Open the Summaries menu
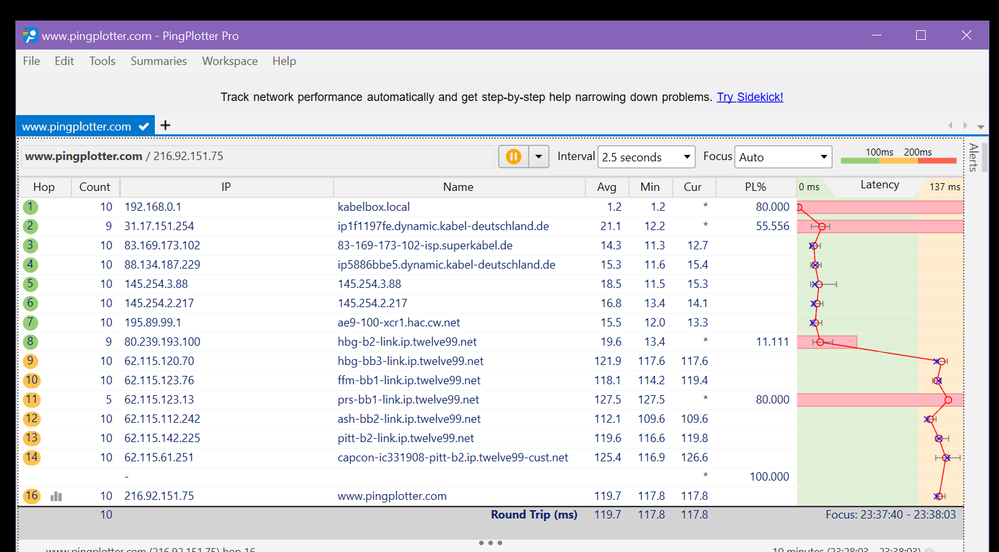 pos(158,61)
